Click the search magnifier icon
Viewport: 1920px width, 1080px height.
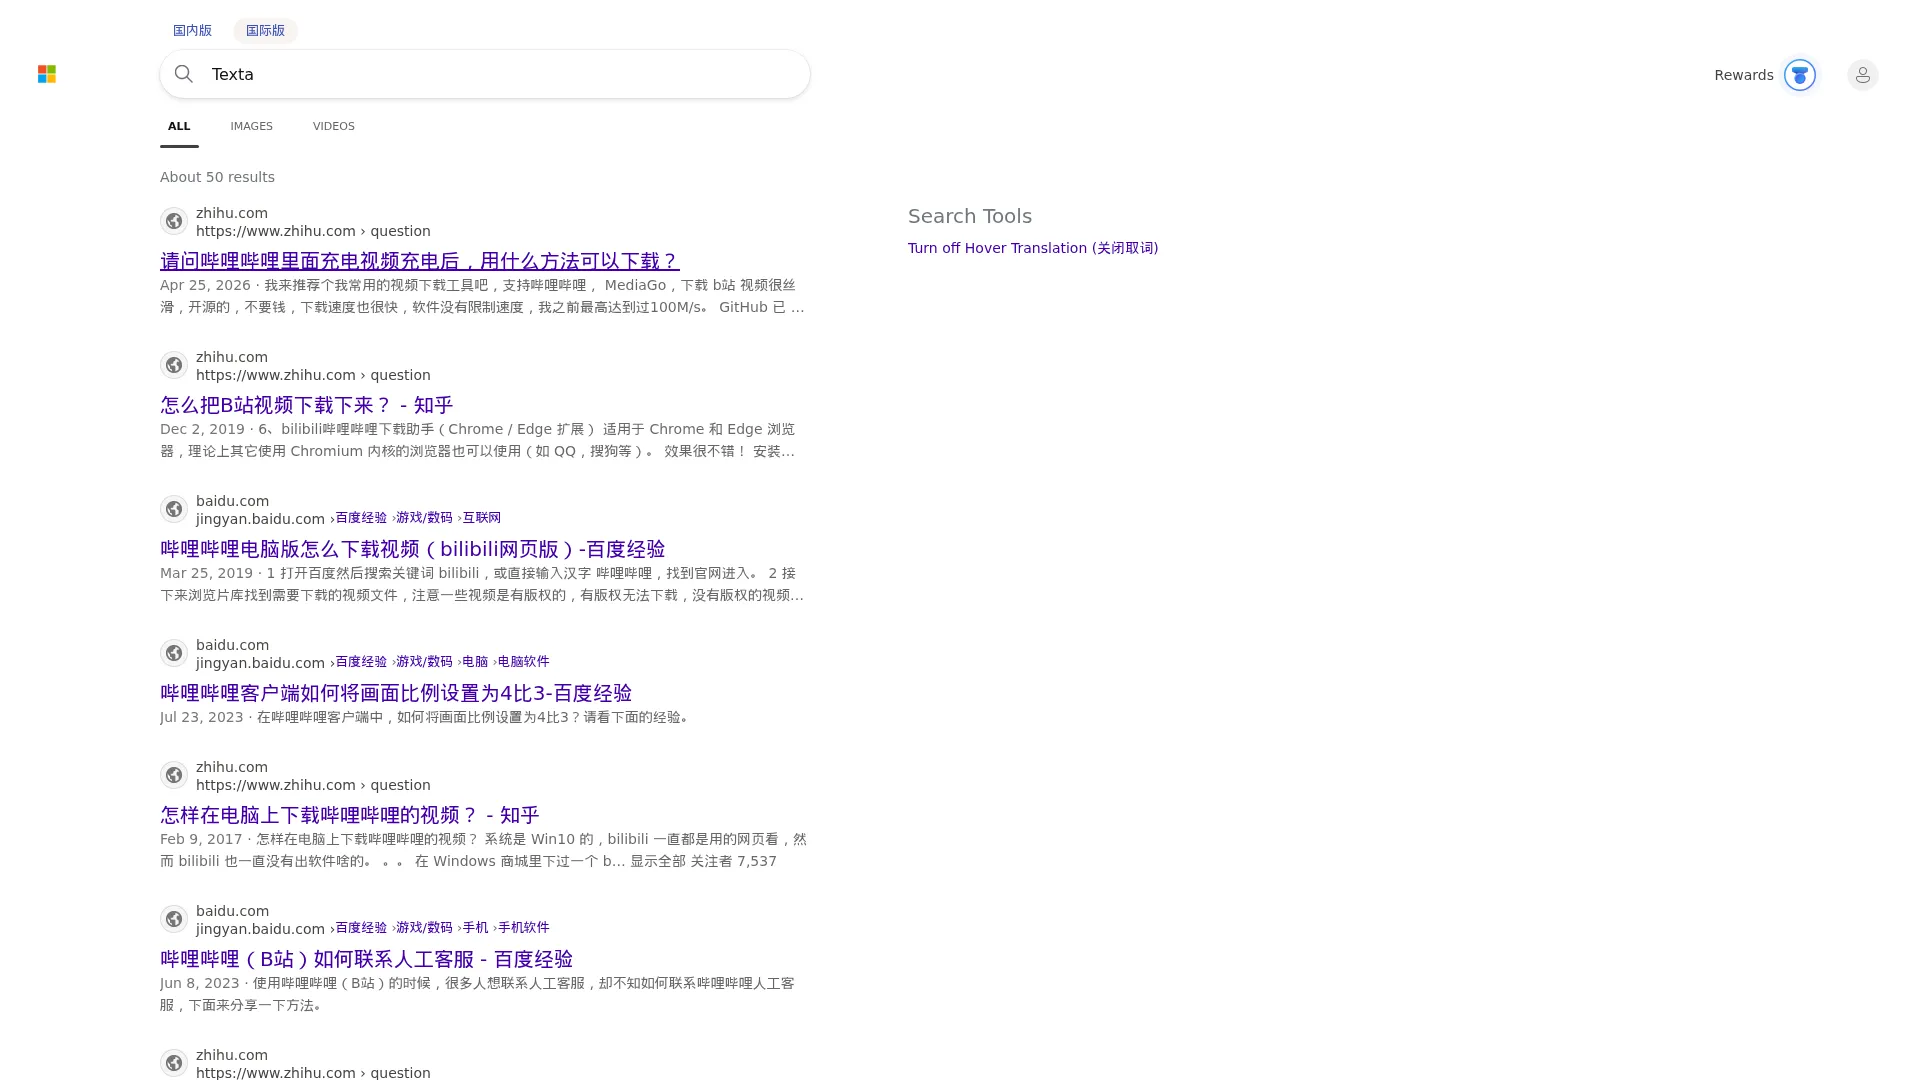point(184,74)
